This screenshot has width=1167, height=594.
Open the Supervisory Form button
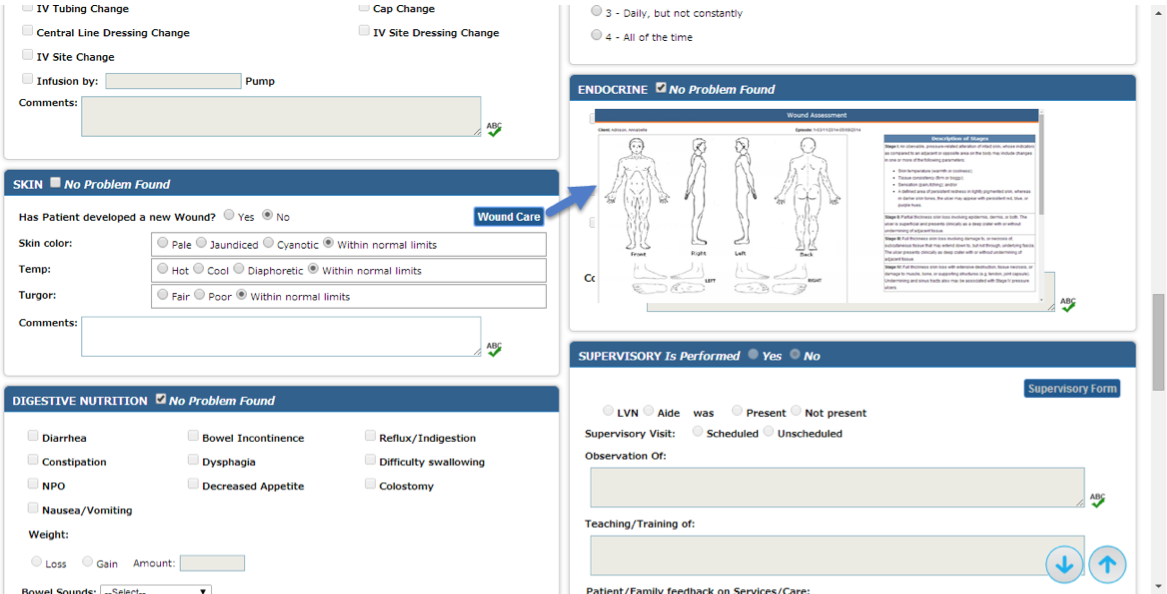coord(1072,389)
